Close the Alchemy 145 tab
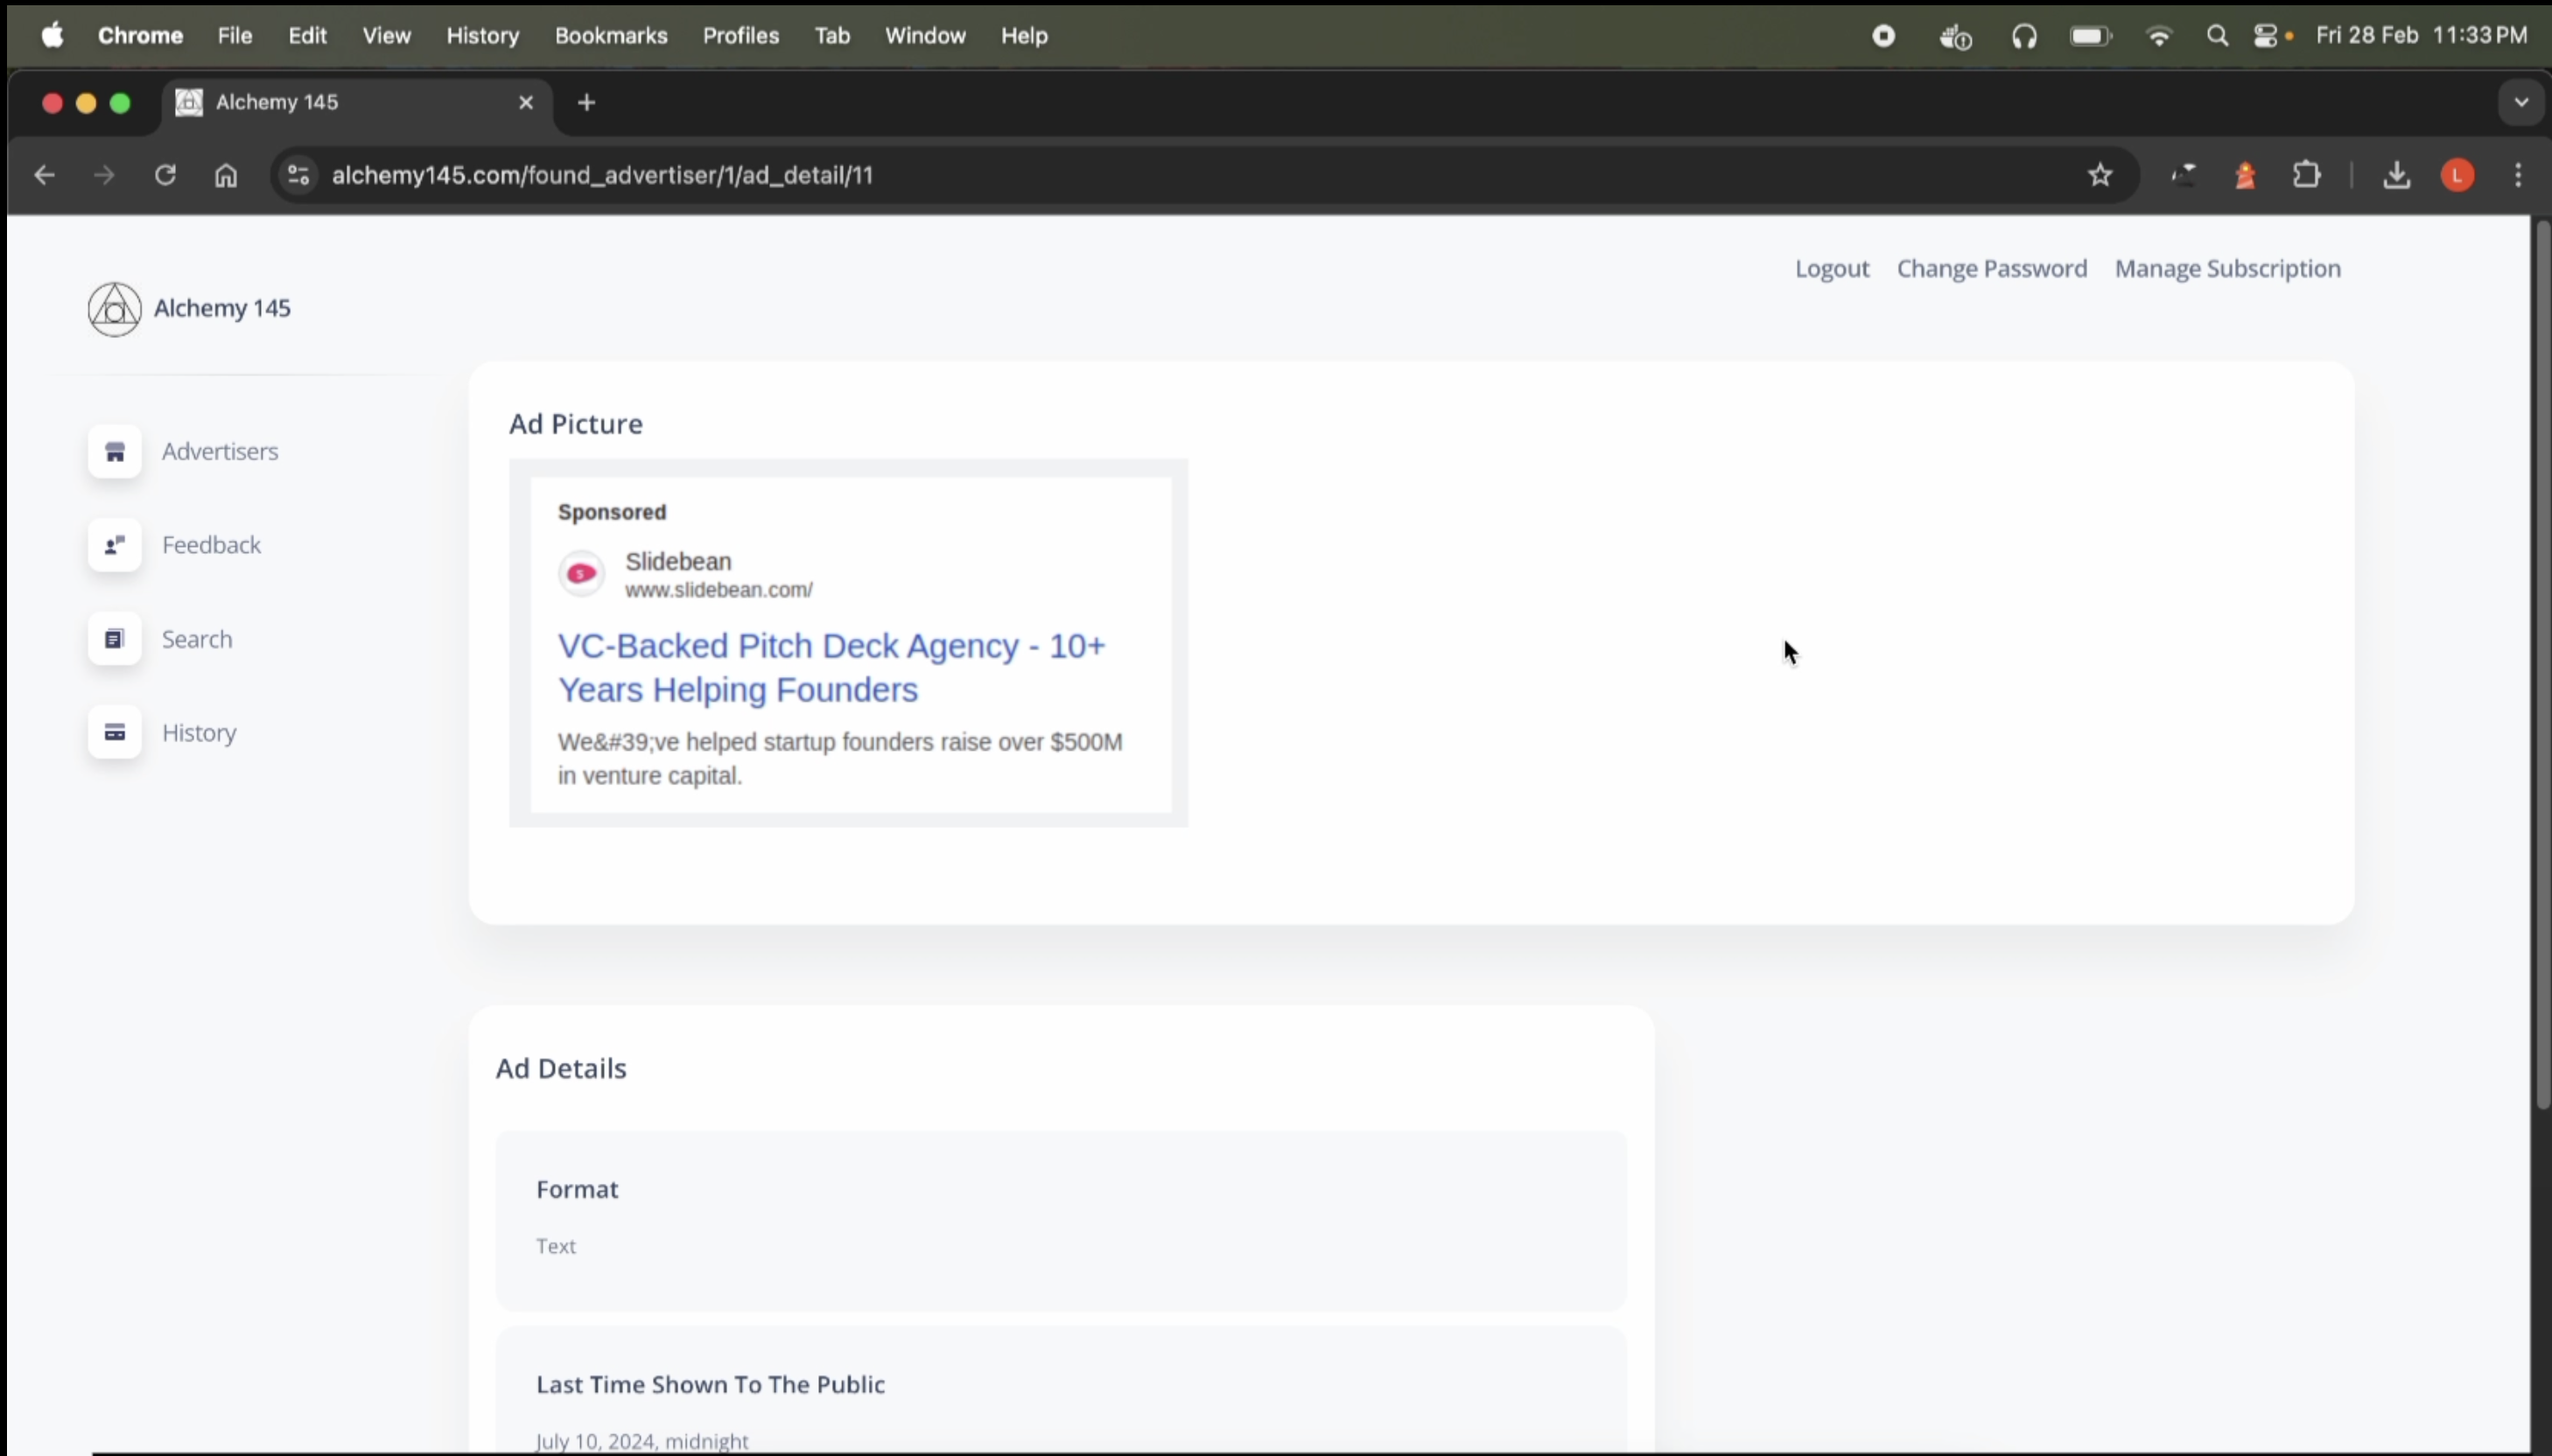The image size is (2552, 1456). tap(526, 103)
